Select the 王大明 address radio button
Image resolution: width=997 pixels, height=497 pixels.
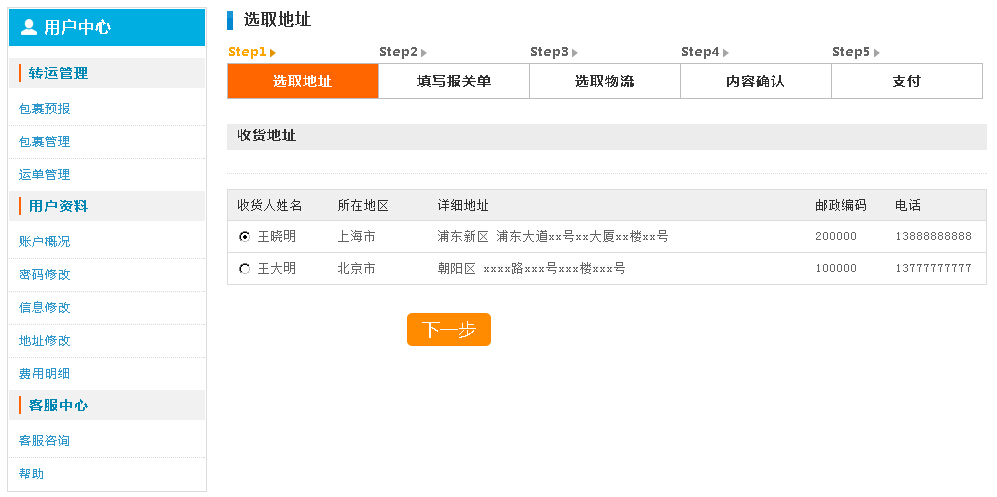[x=244, y=269]
